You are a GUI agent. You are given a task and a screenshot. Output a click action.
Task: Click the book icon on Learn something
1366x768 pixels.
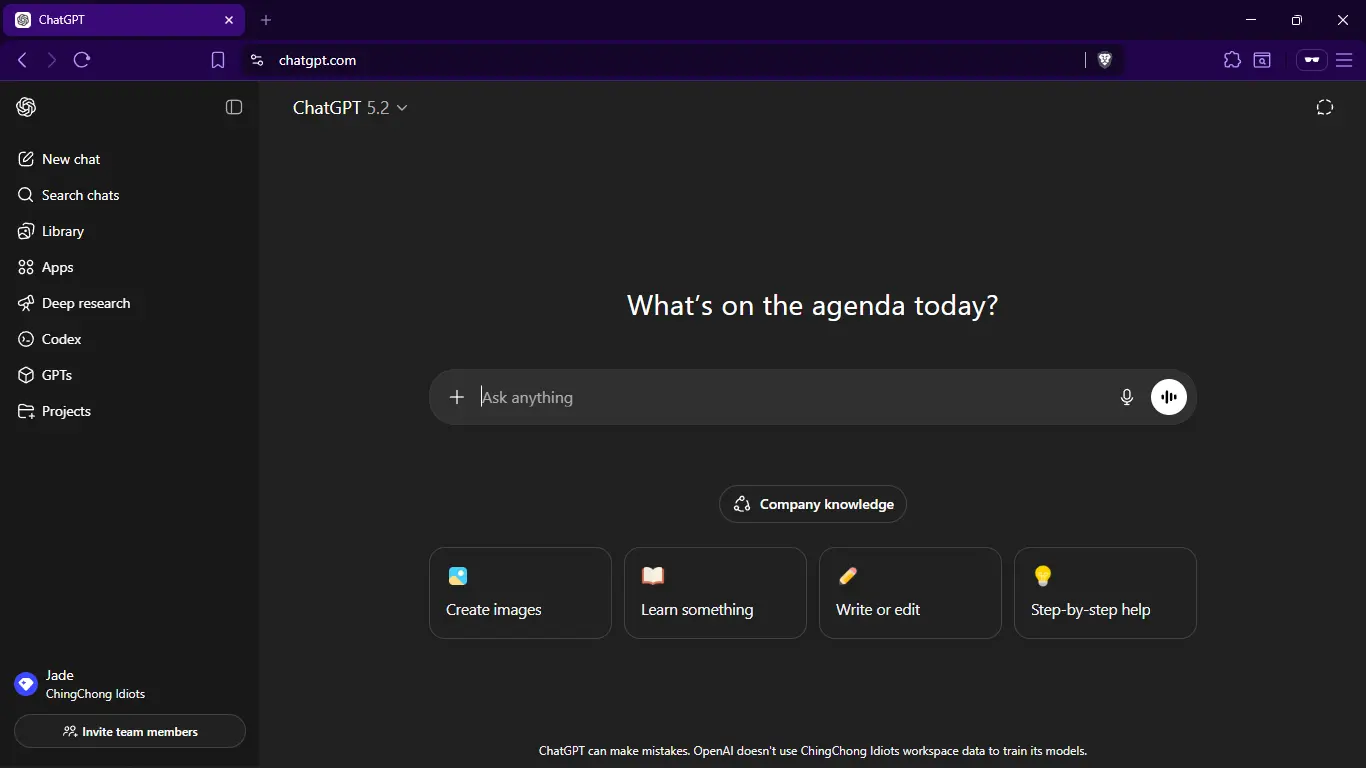click(653, 576)
